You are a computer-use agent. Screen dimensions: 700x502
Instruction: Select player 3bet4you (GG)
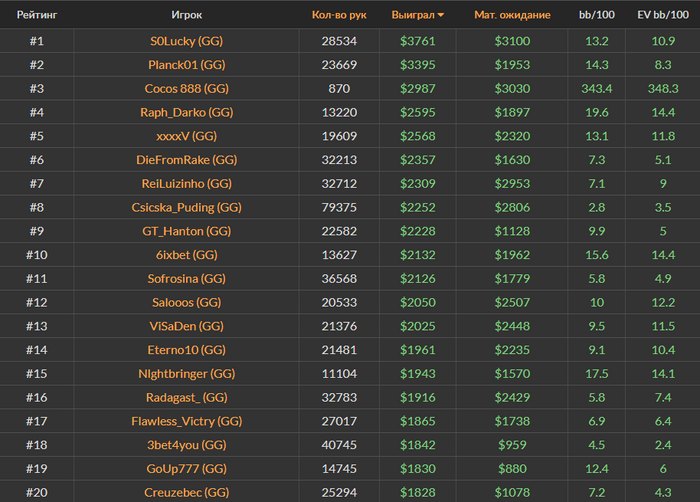click(186, 445)
